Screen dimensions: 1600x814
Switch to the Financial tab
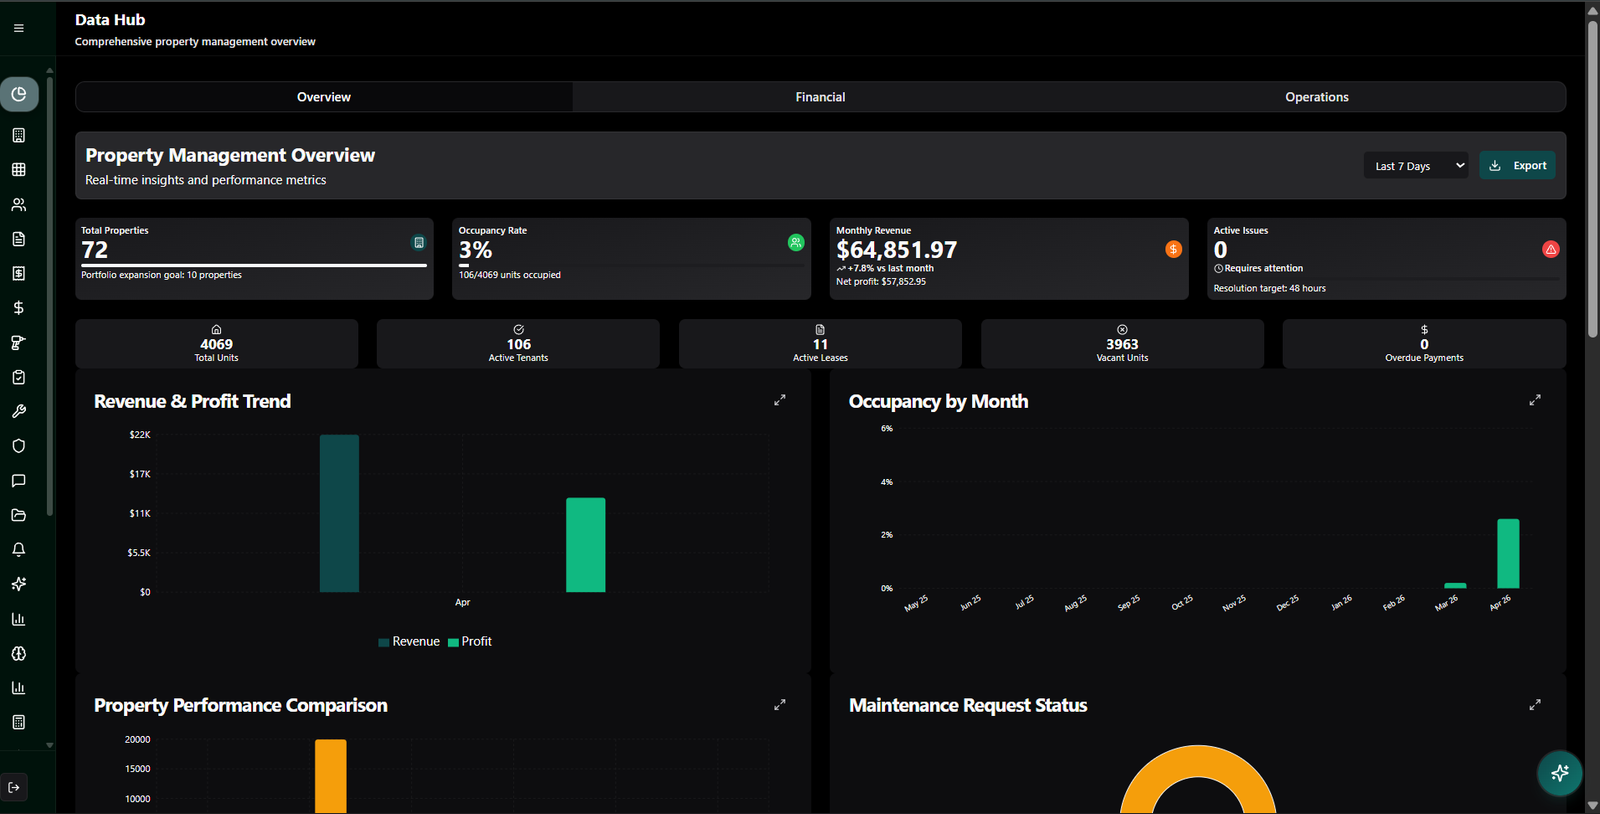(x=820, y=97)
